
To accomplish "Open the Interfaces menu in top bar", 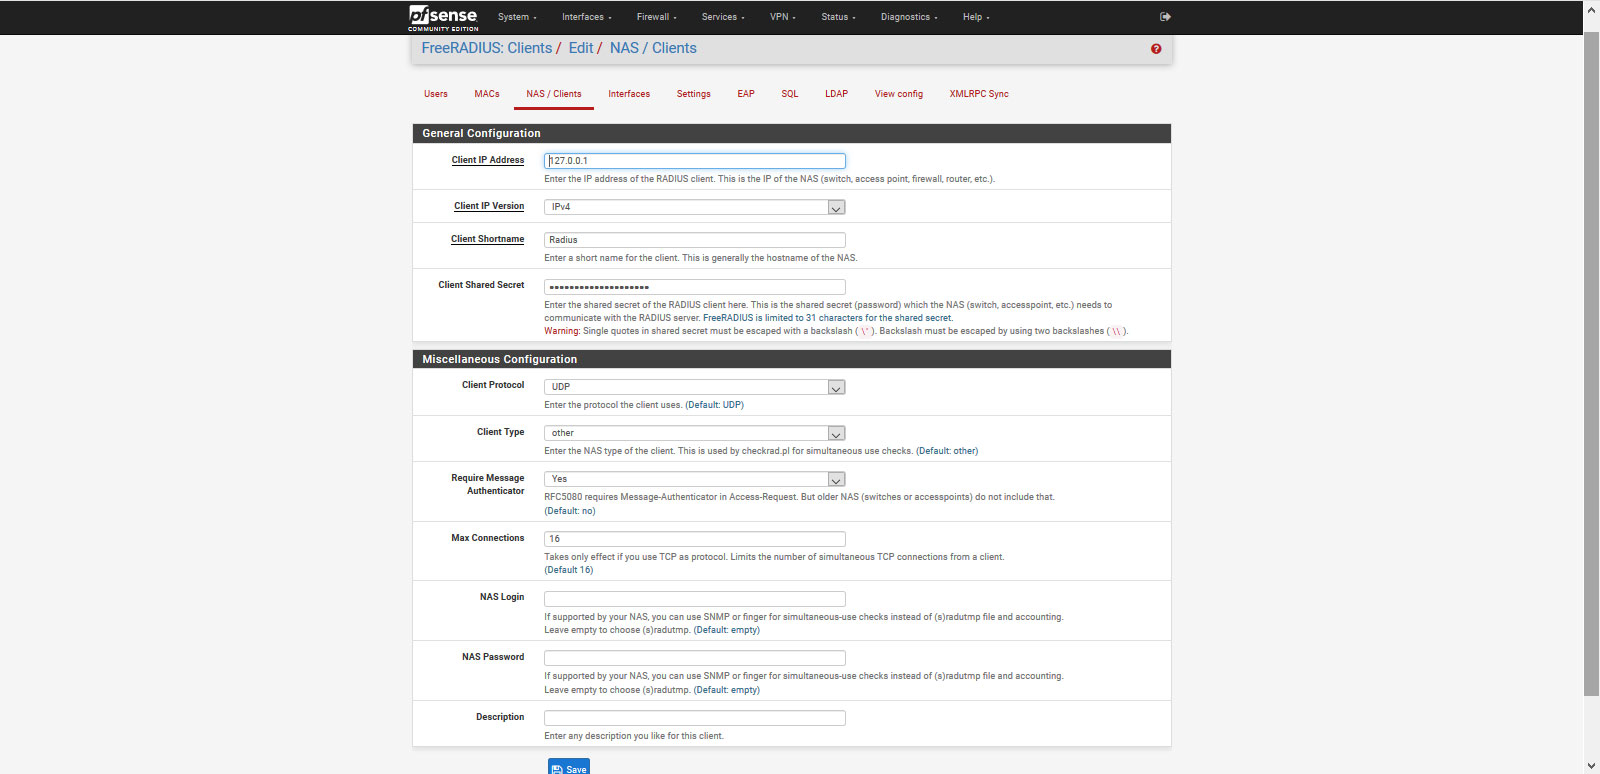I will (586, 17).
